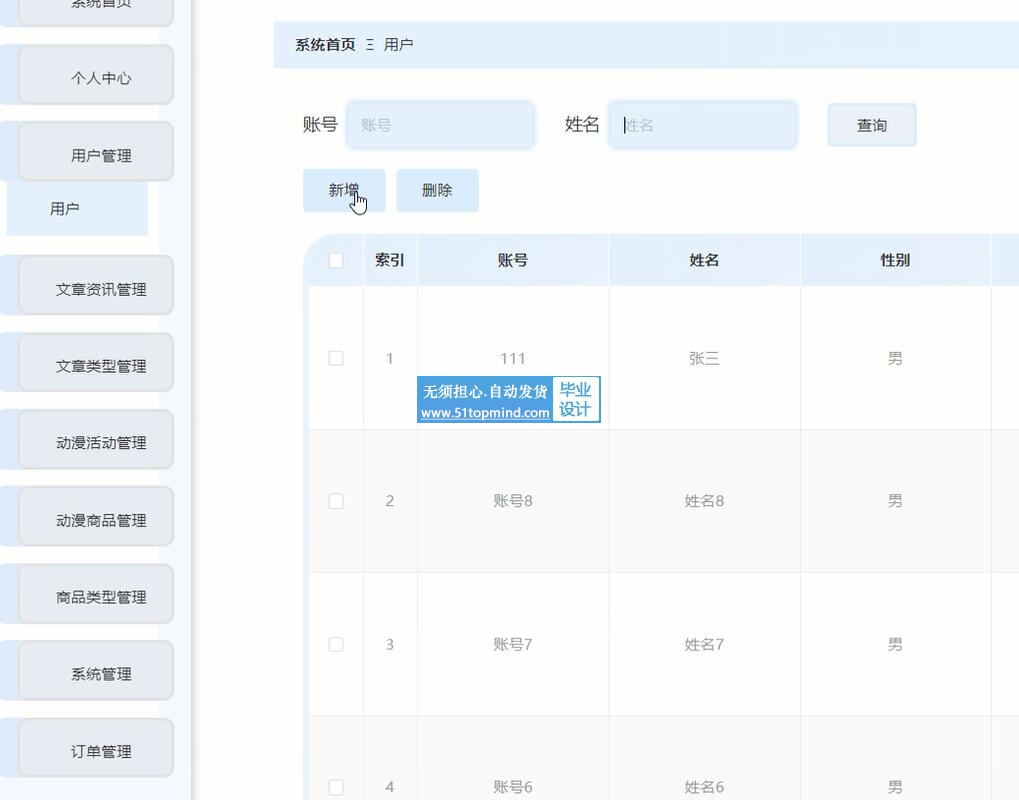Click the 删除 button
This screenshot has height=800, width=1019.
[437, 190]
